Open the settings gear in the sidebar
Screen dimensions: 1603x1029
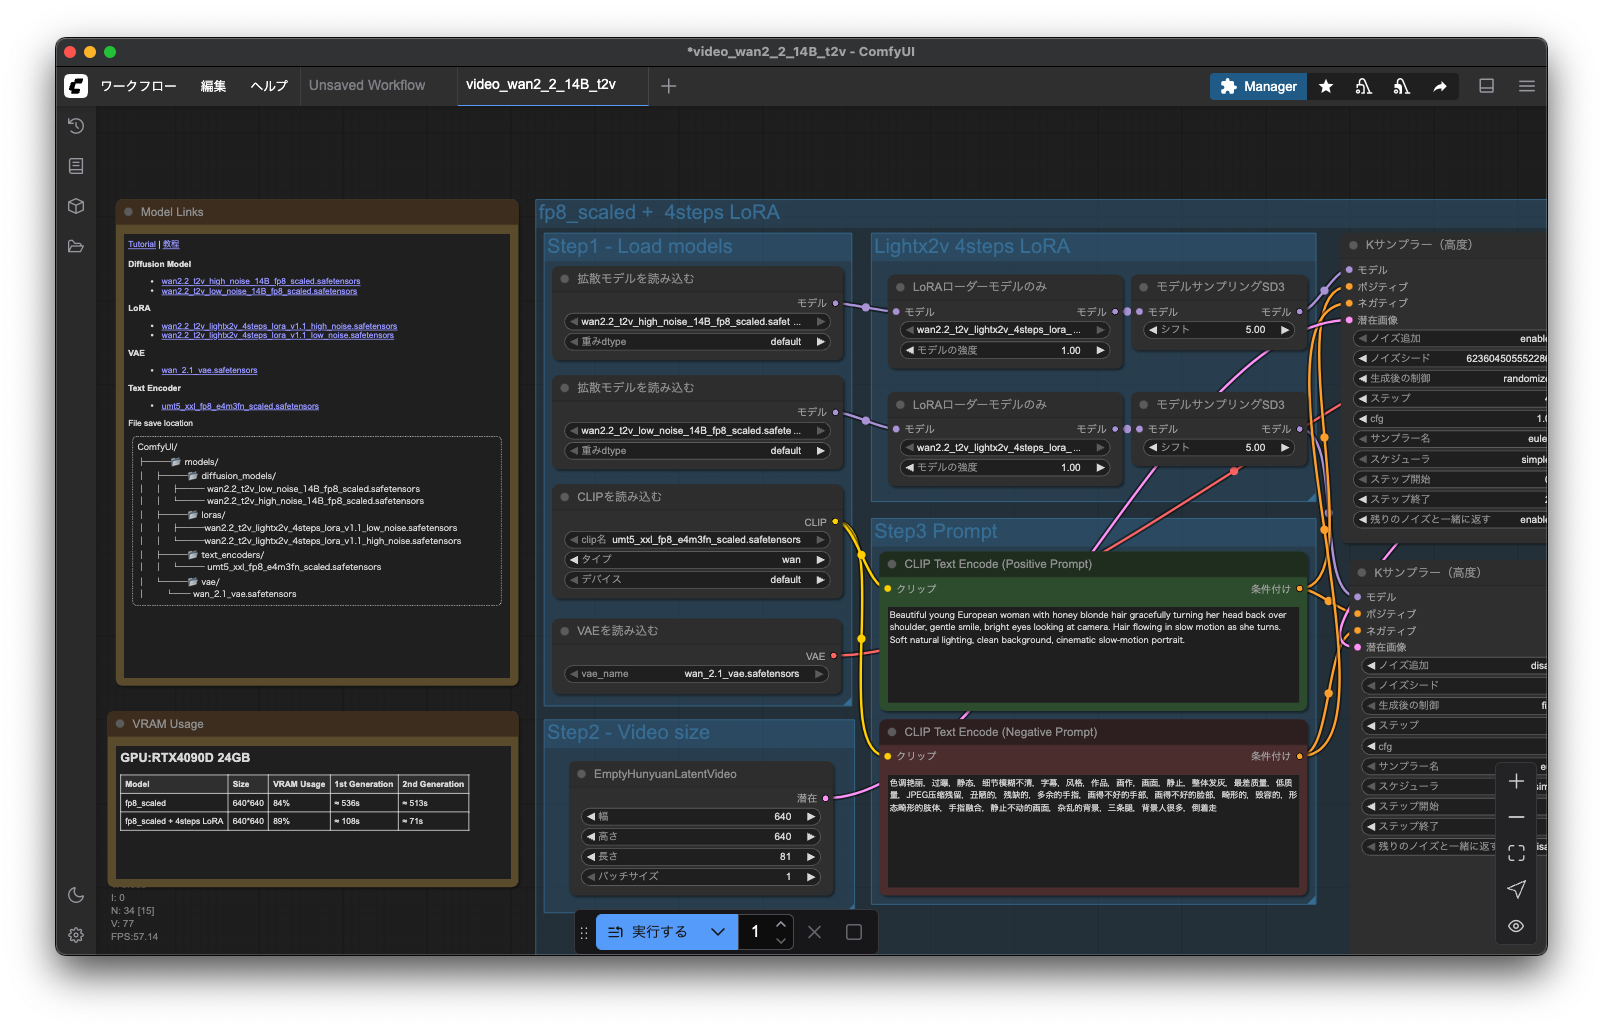76,935
